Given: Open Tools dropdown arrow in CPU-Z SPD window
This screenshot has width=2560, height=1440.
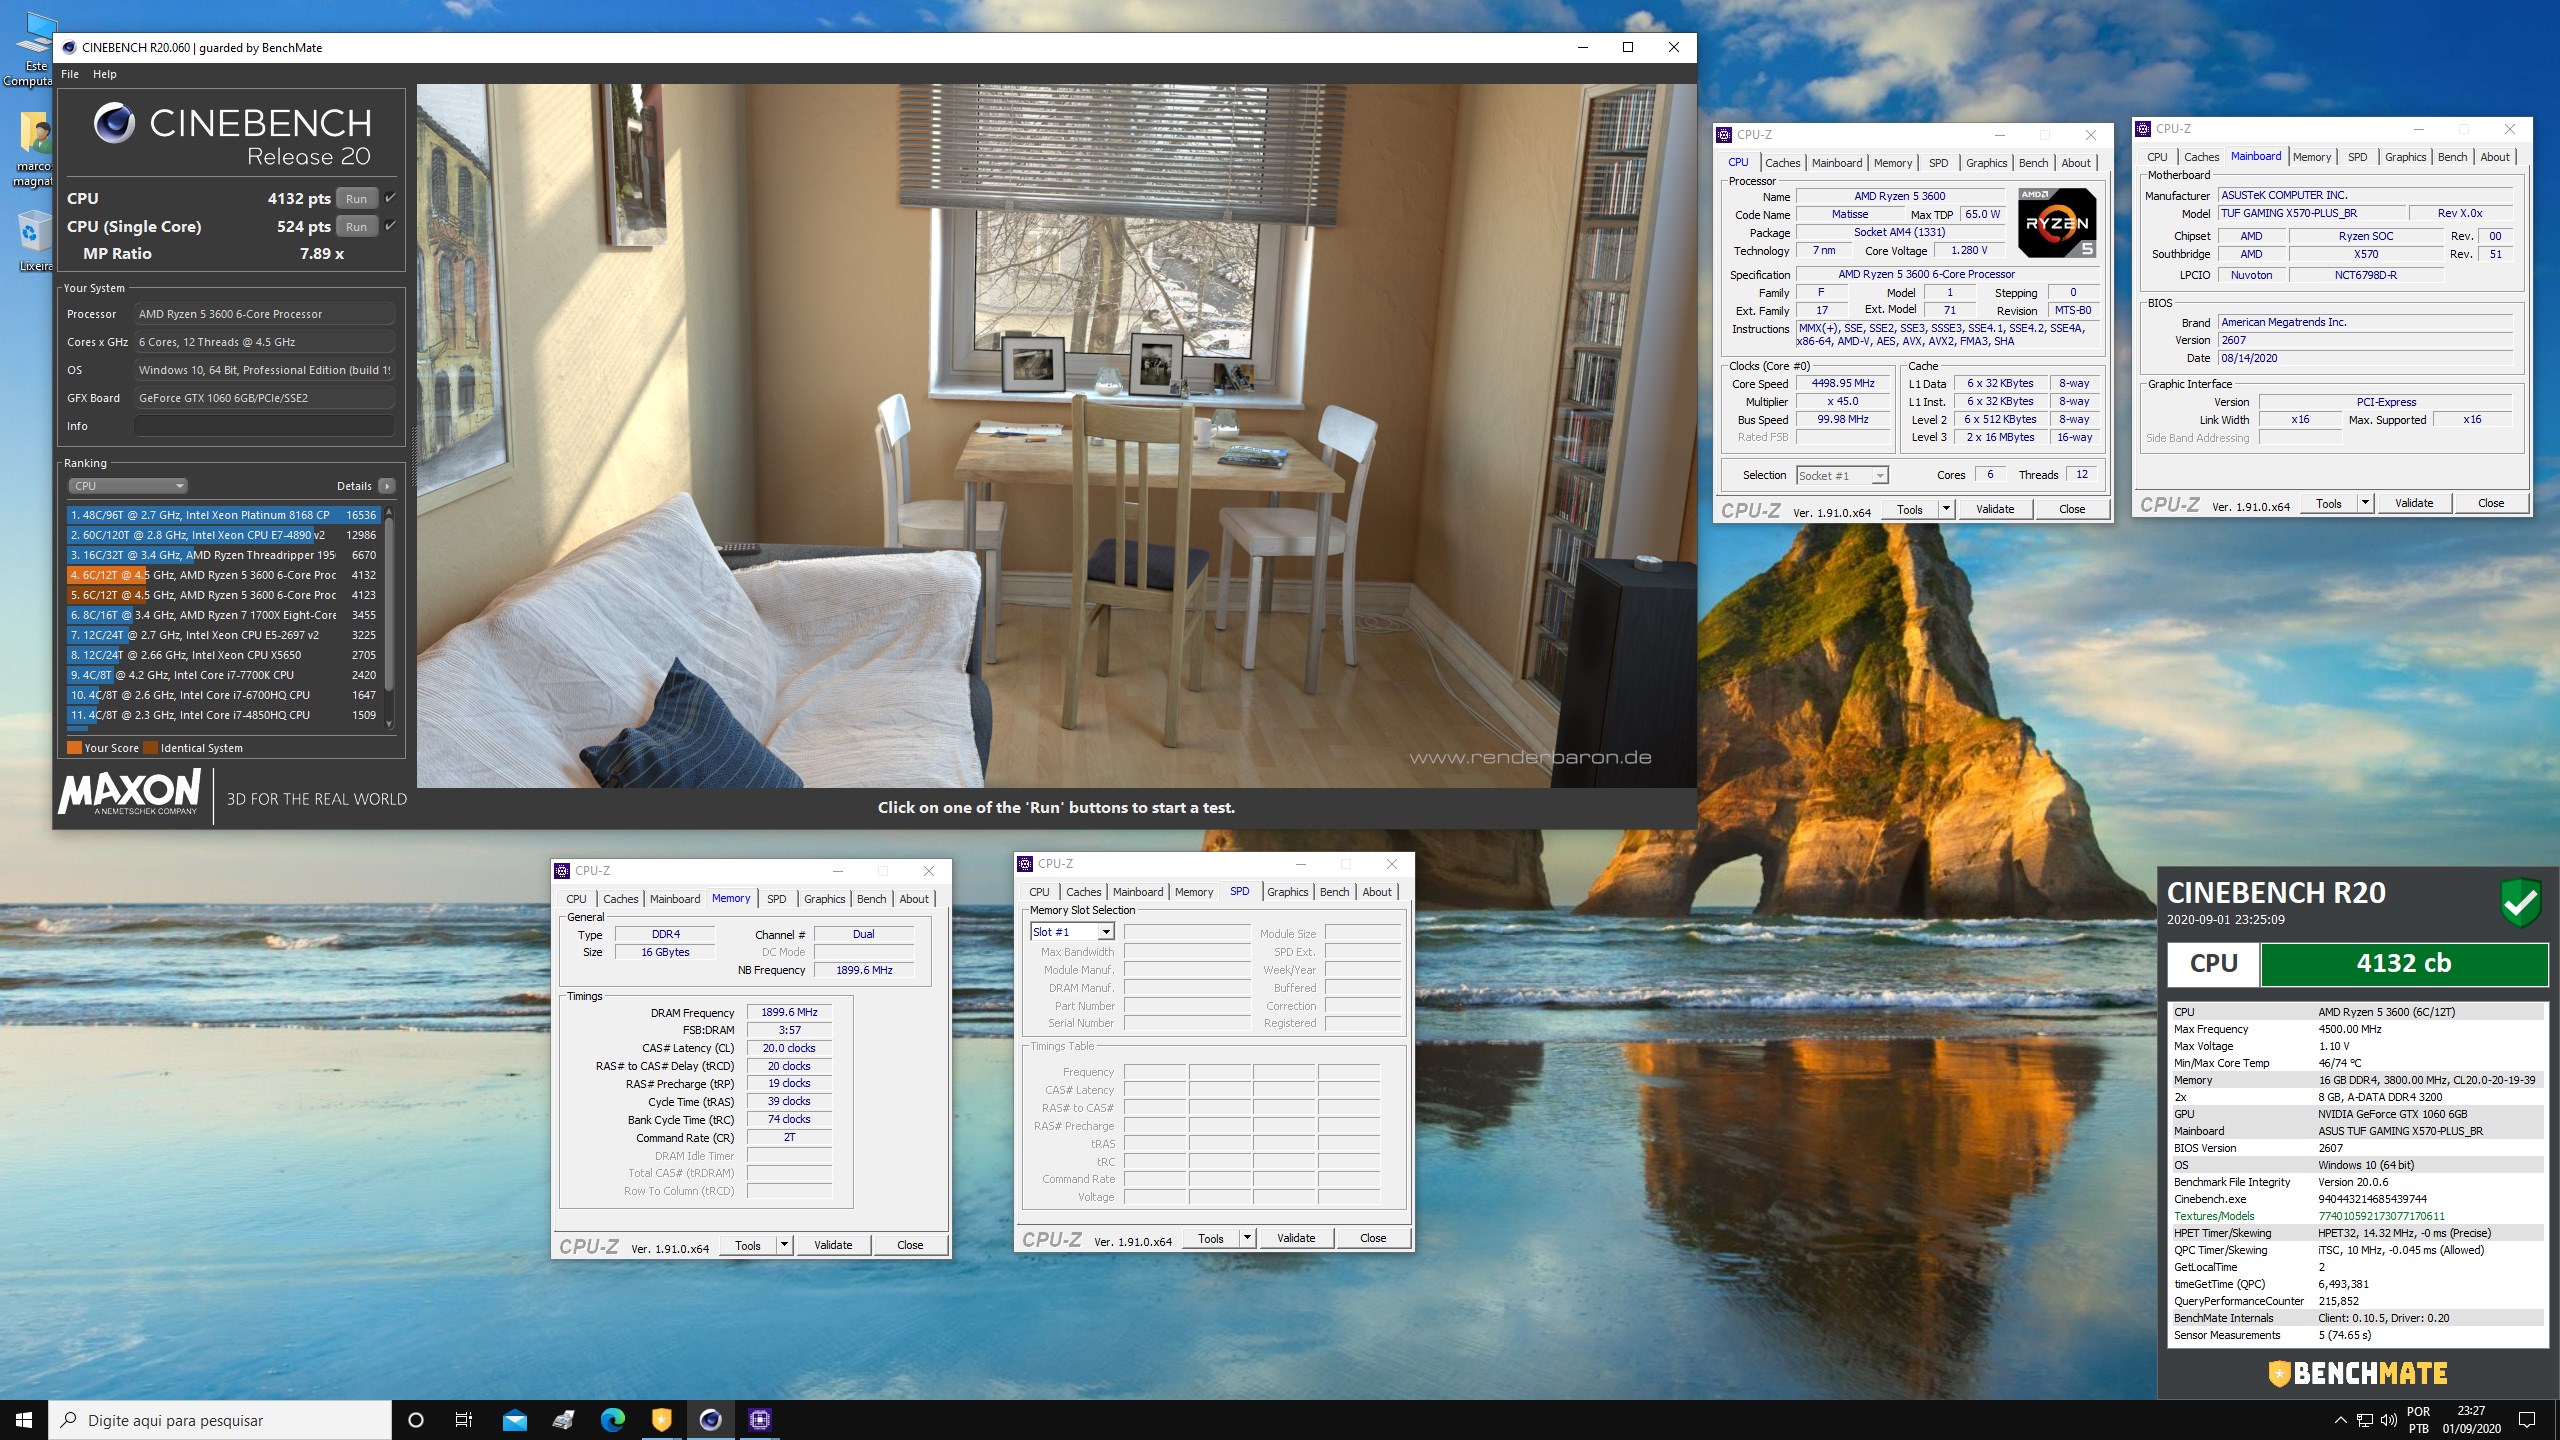Looking at the screenshot, I should 1247,1238.
